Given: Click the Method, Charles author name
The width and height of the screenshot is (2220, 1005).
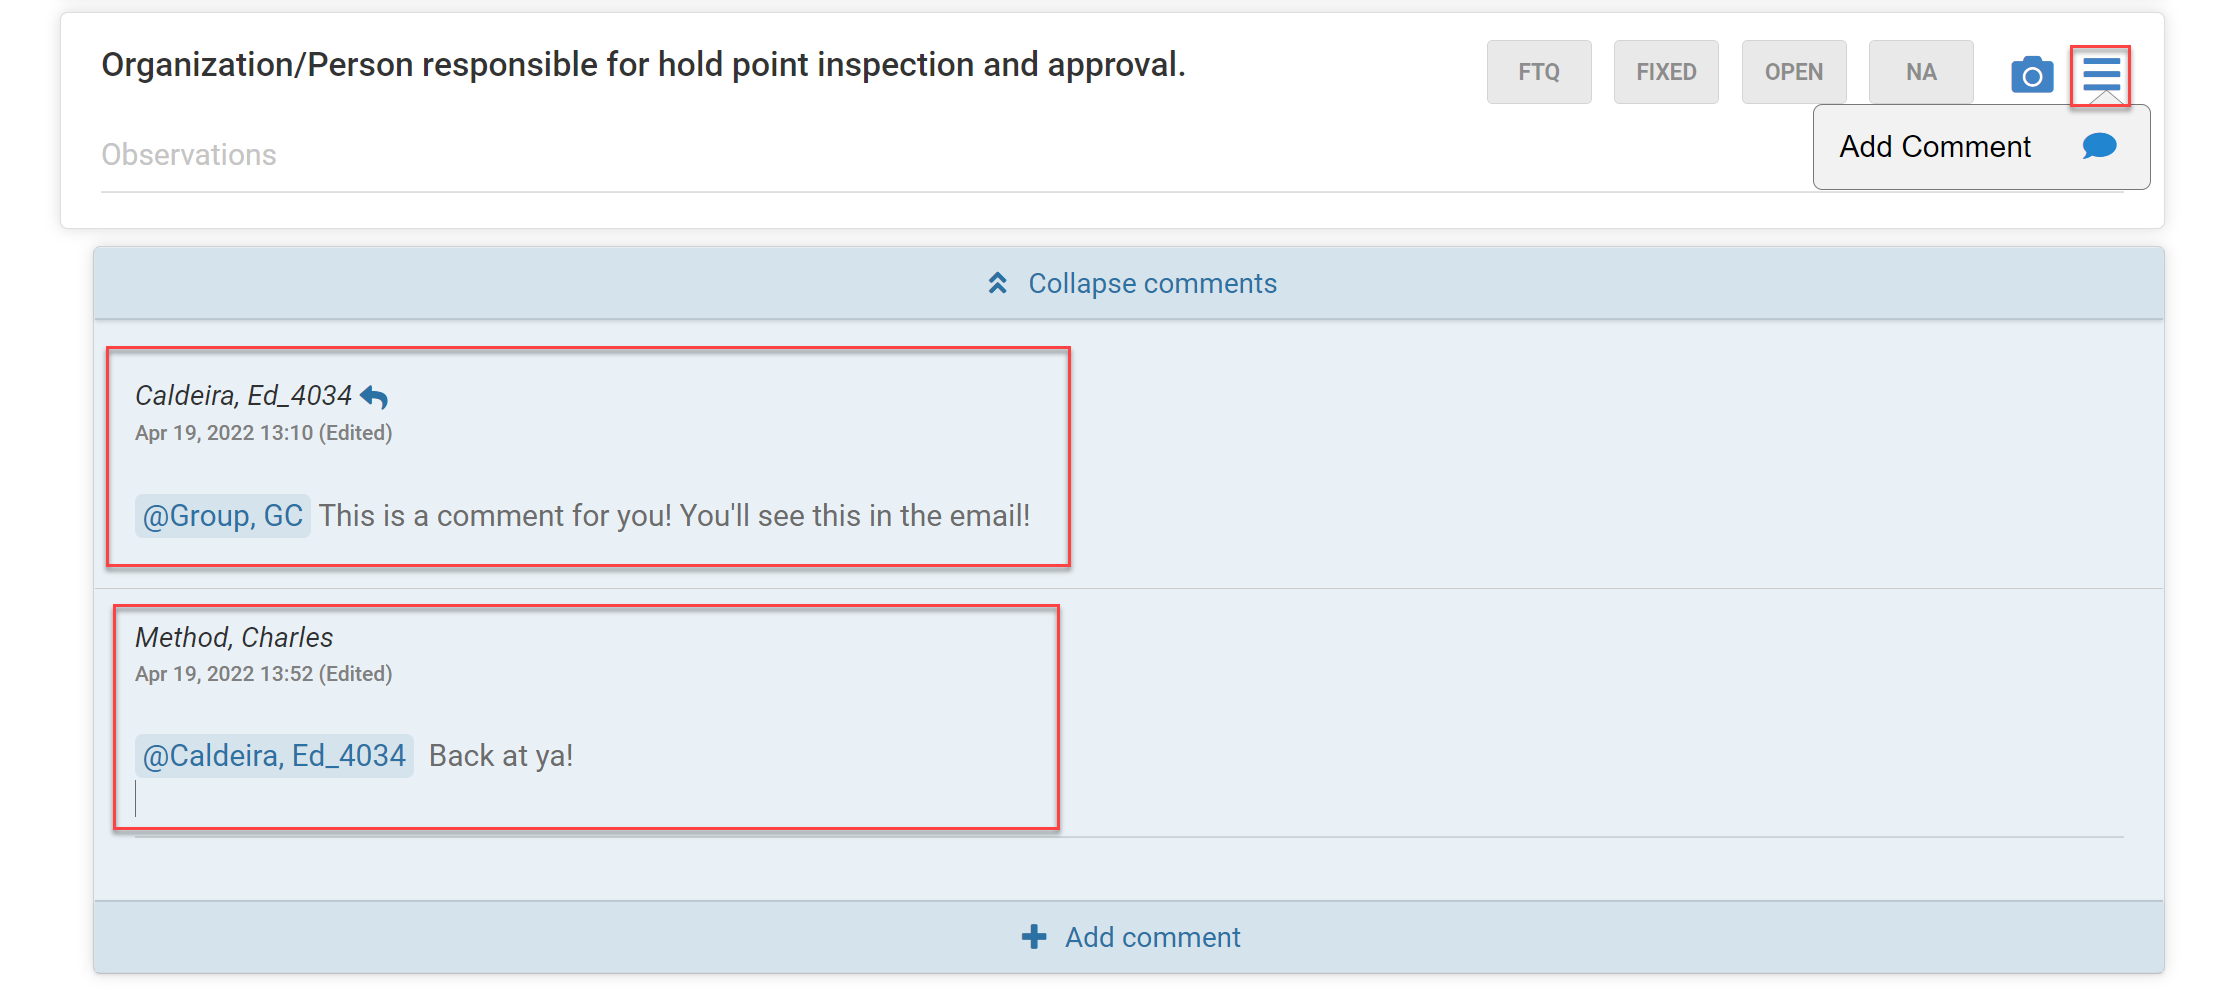Looking at the screenshot, I should (234, 637).
